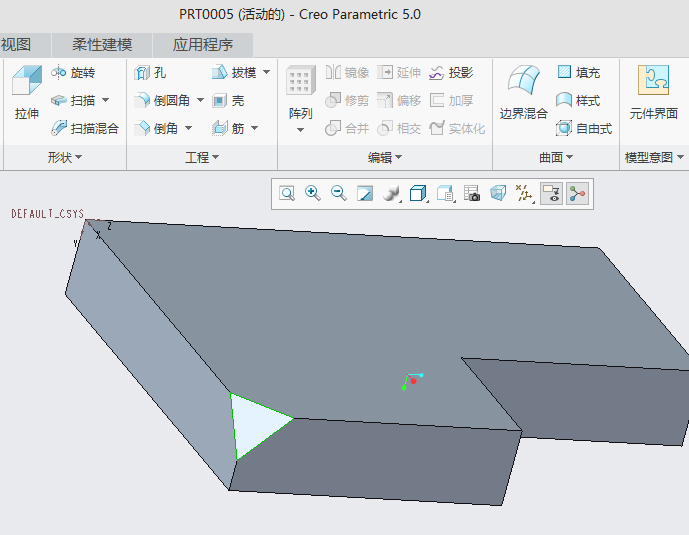Click the 实体化 (Solidify) tool

[457, 128]
